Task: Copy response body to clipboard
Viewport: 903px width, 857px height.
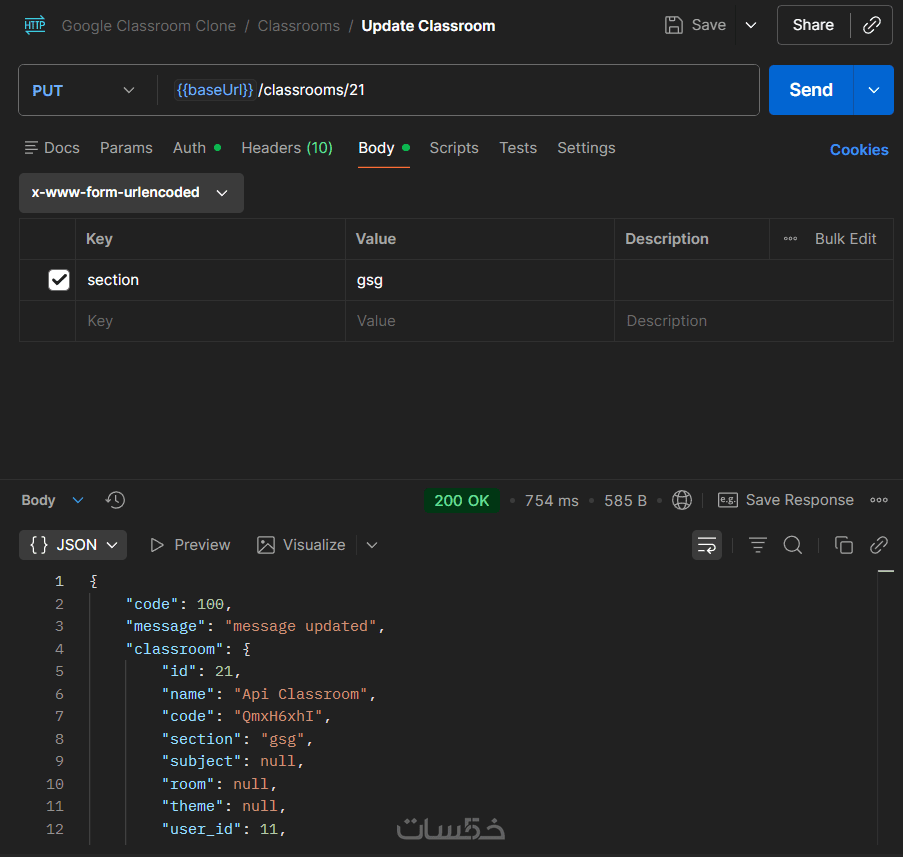Action: coord(843,545)
